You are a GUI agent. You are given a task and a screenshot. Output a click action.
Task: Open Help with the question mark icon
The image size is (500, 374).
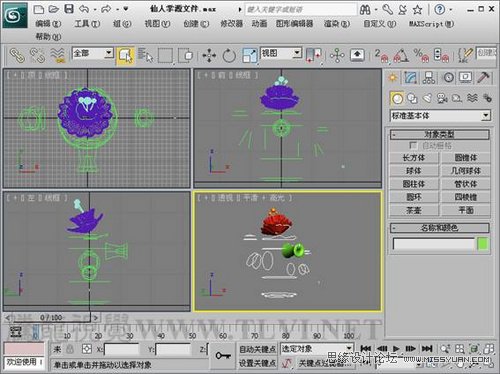coord(440,10)
